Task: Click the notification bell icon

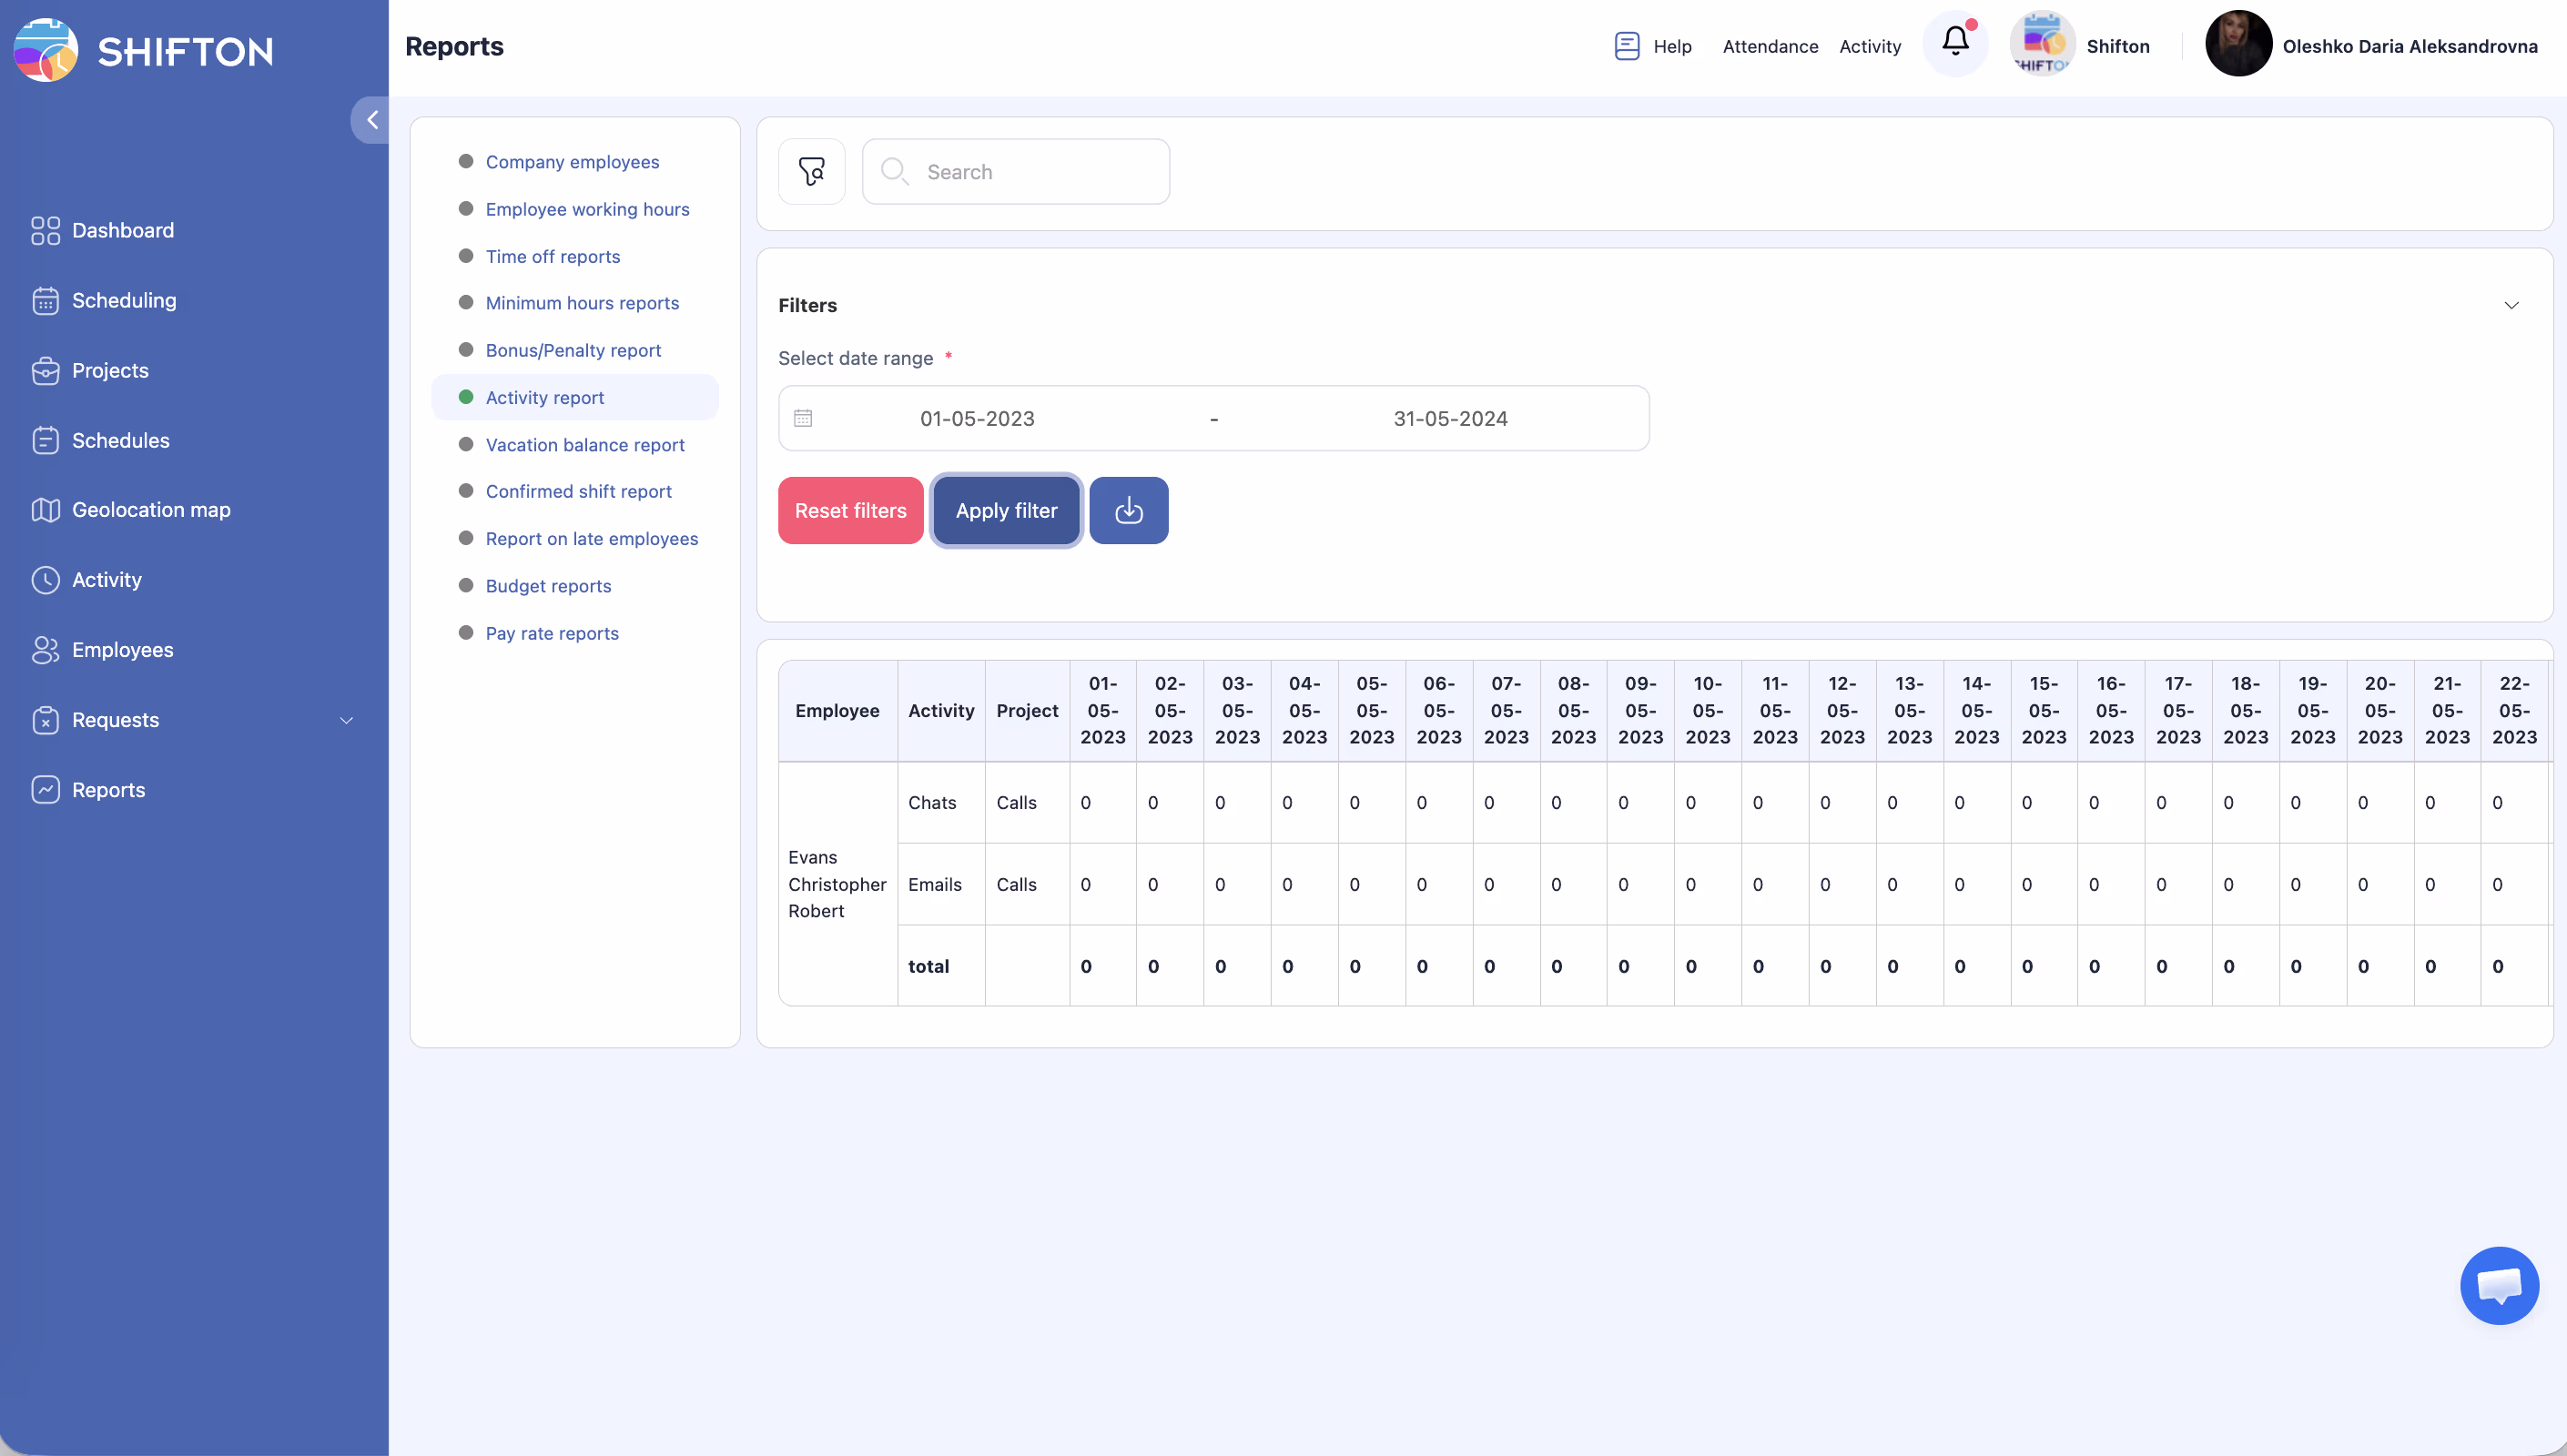Action: pos(1955,42)
